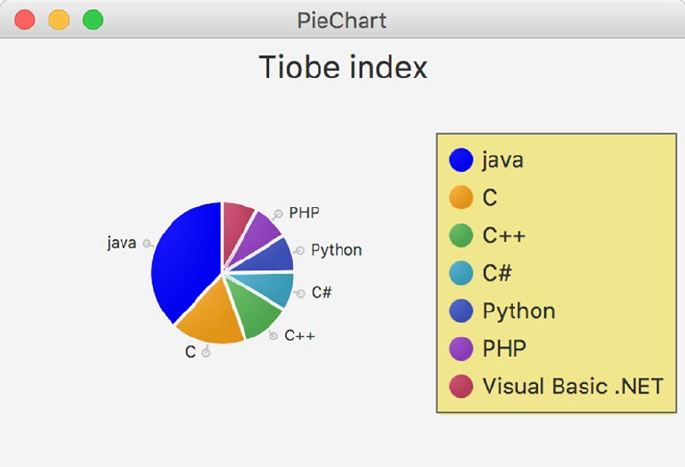The height and width of the screenshot is (467, 685).
Task: Select the orange C pie slice
Action: [213, 318]
